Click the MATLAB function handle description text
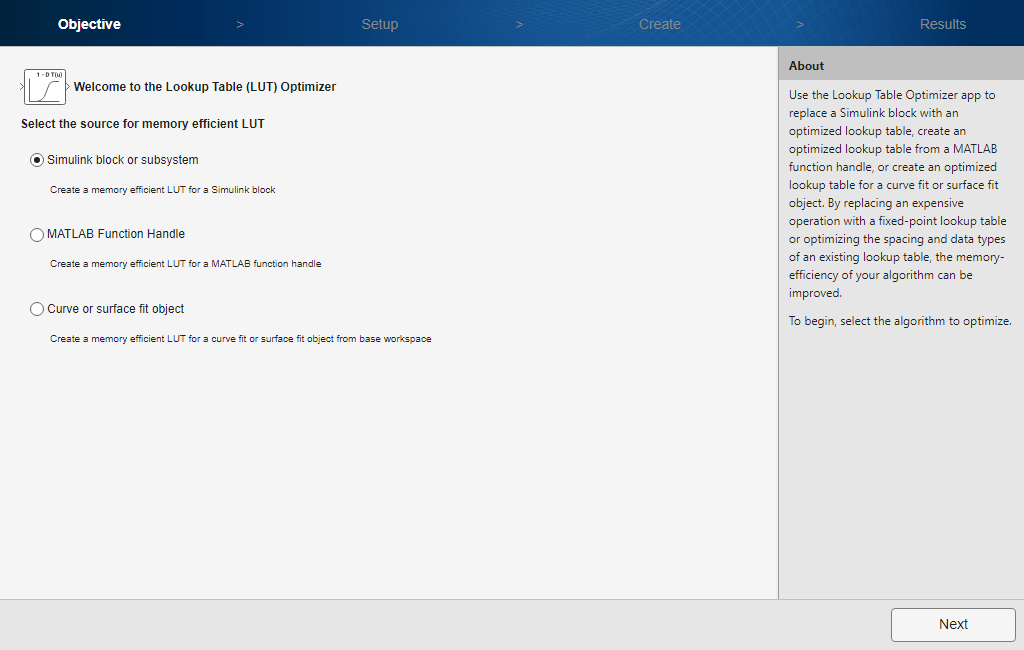This screenshot has width=1024, height=650. click(x=185, y=264)
